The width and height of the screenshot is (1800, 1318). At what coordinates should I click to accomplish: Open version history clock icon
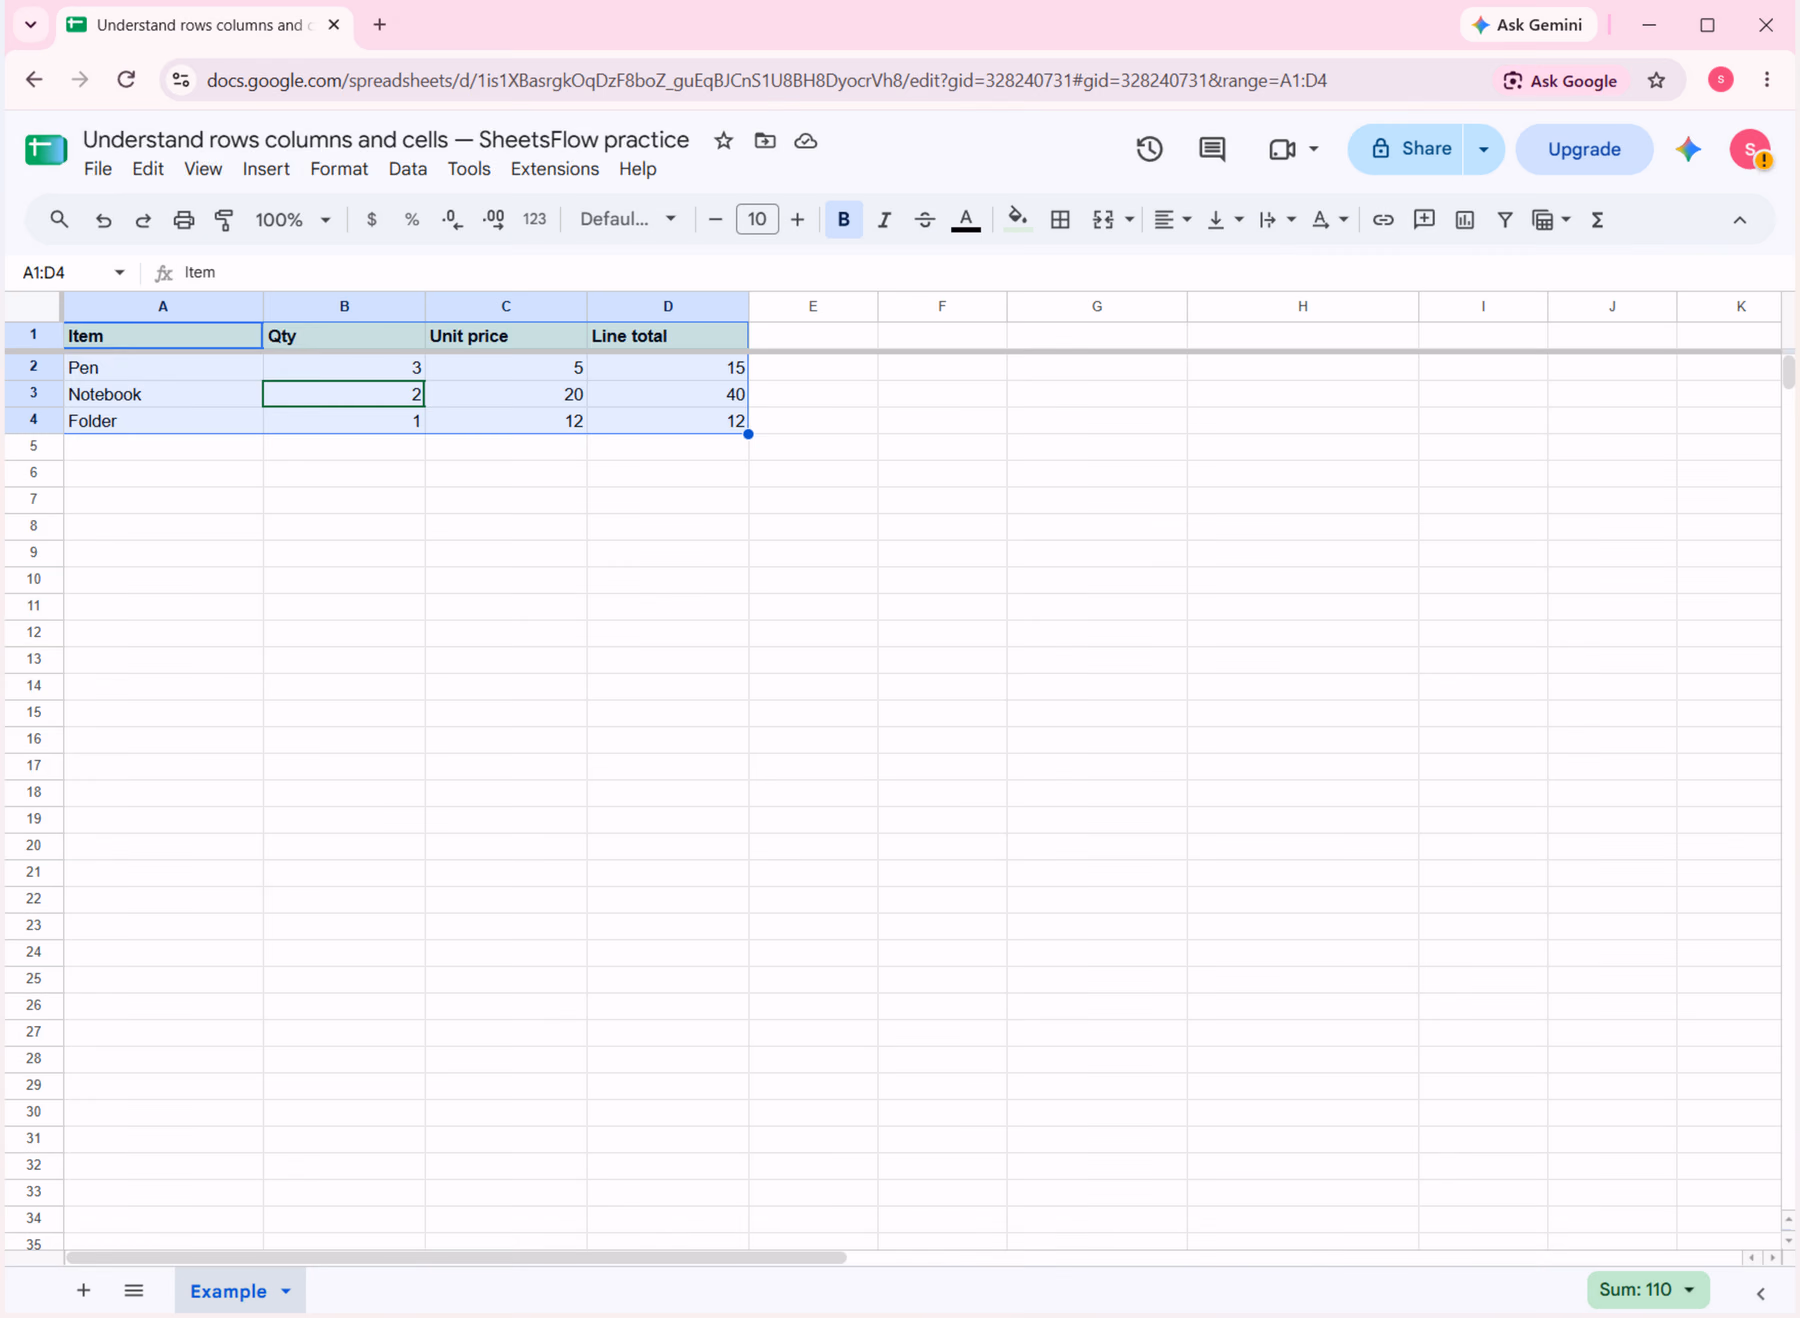coord(1149,149)
